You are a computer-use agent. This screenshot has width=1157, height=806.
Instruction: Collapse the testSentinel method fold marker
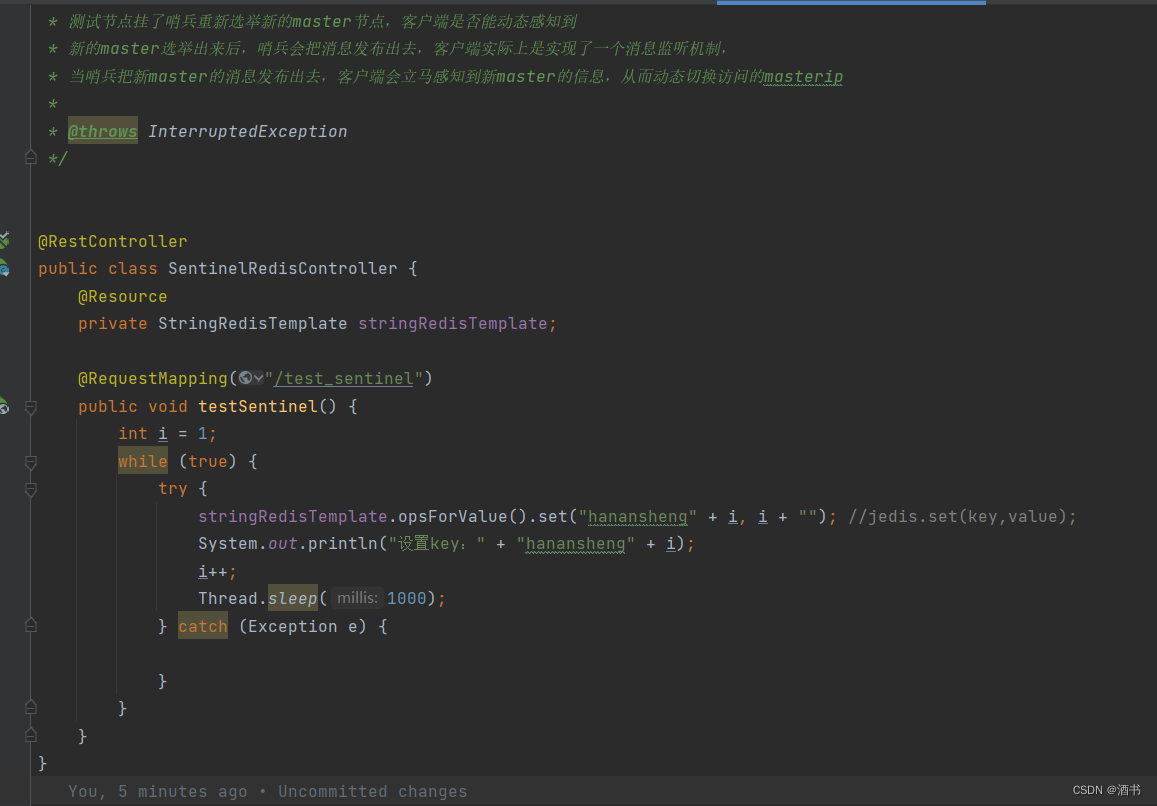31,407
